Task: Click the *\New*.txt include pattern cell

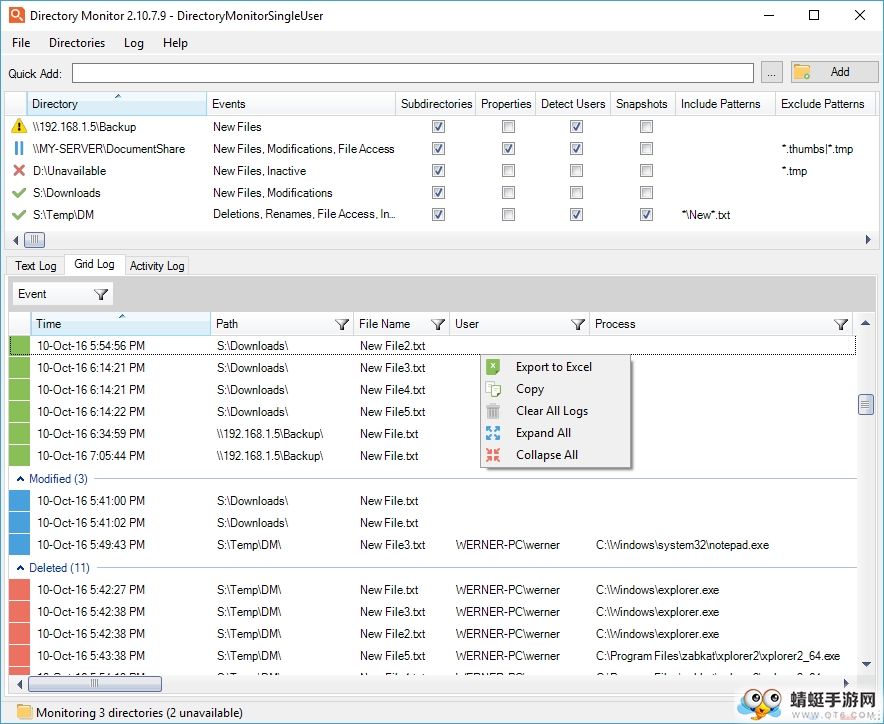Action: (705, 215)
